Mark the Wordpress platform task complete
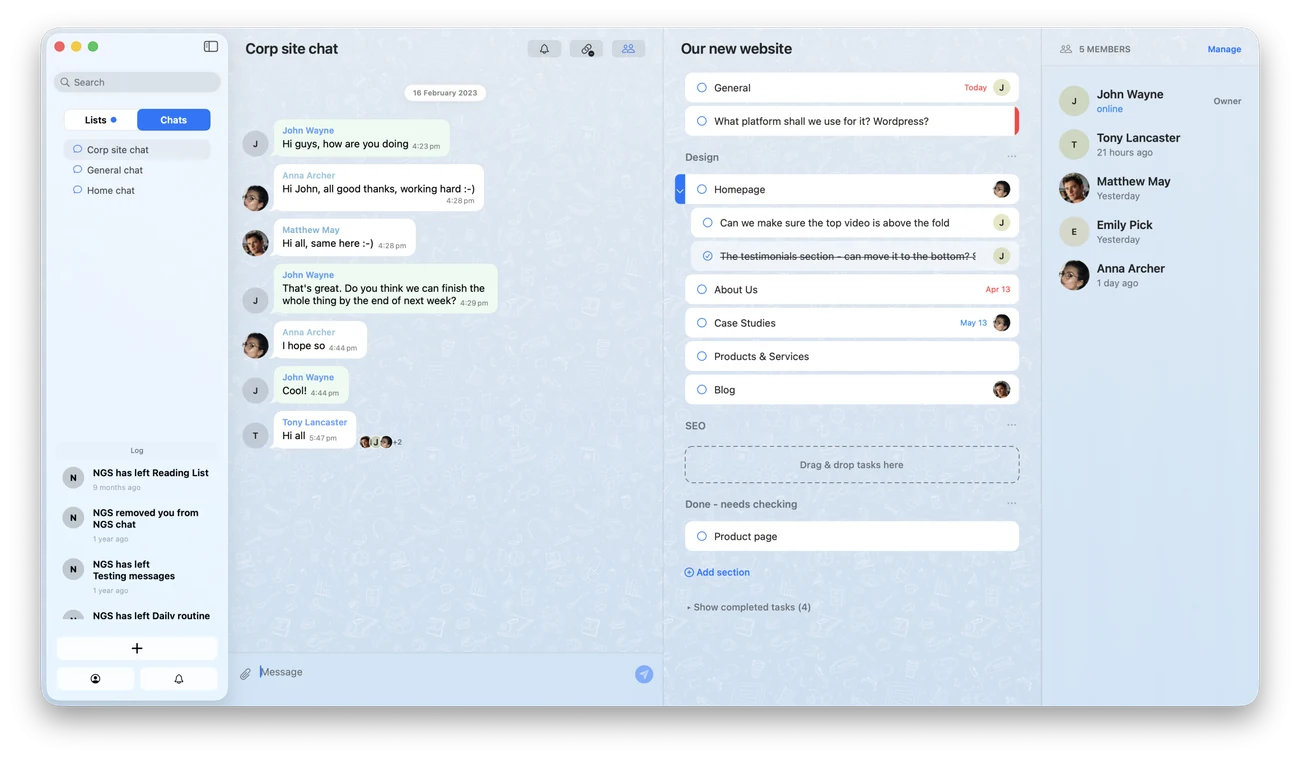This screenshot has width=1300, height=760. click(702, 121)
